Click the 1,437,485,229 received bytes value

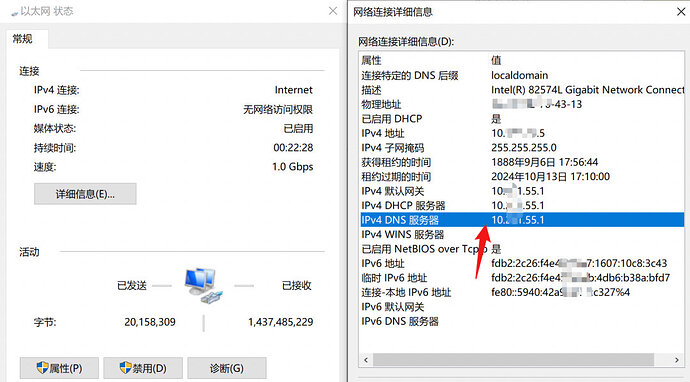coord(281,322)
